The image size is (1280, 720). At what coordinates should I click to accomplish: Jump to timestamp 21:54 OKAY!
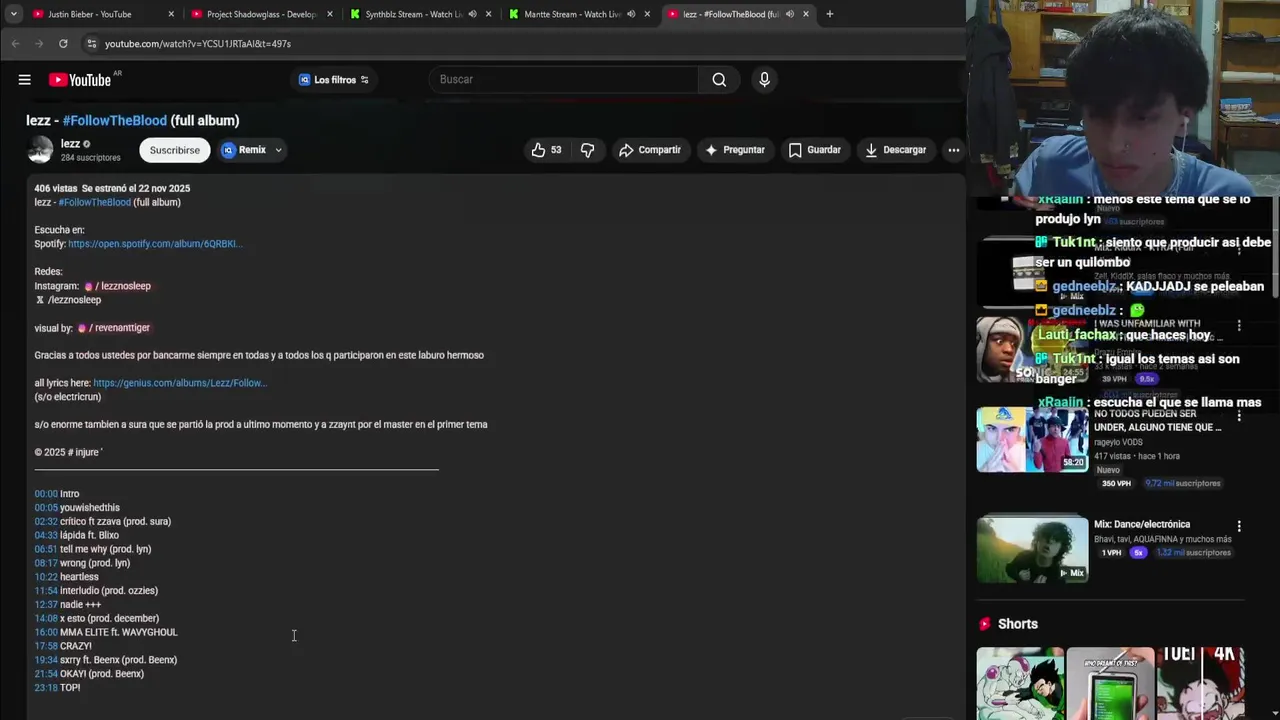(46, 674)
